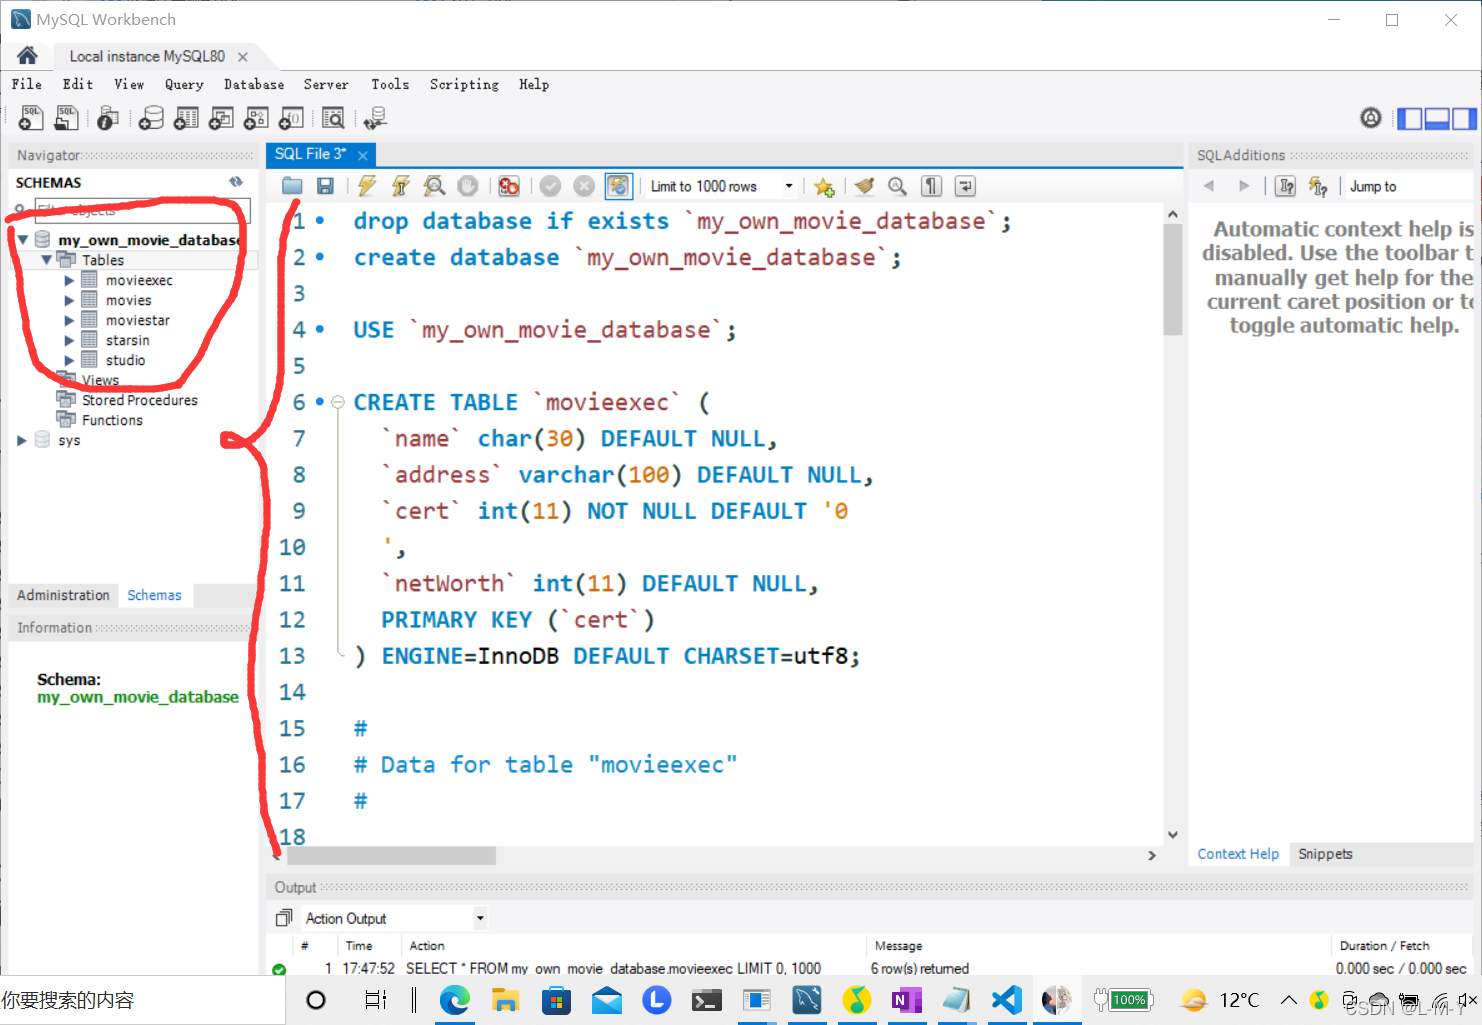
Task: Toggle continue on error for SQL script
Action: [509, 186]
